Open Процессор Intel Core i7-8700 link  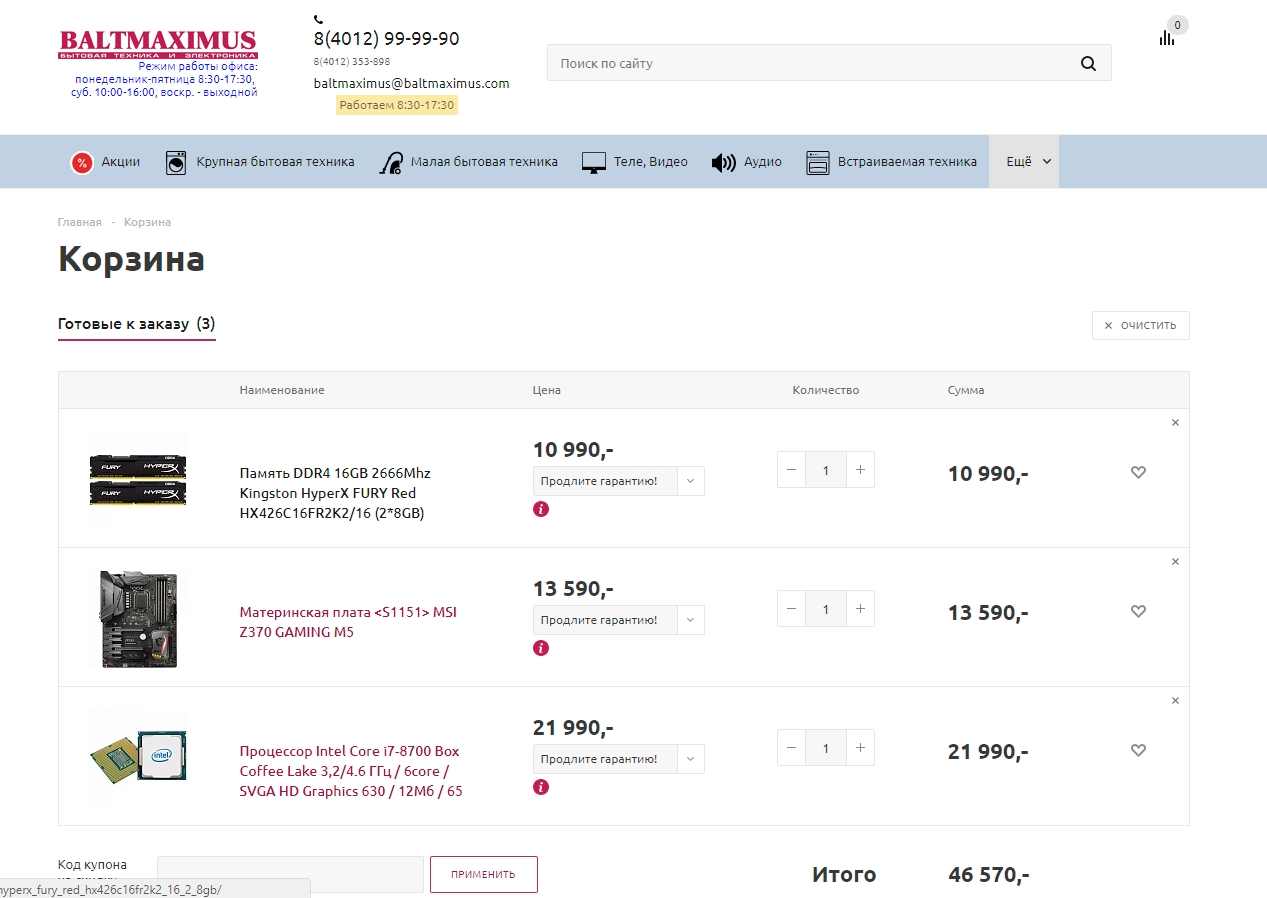point(351,771)
